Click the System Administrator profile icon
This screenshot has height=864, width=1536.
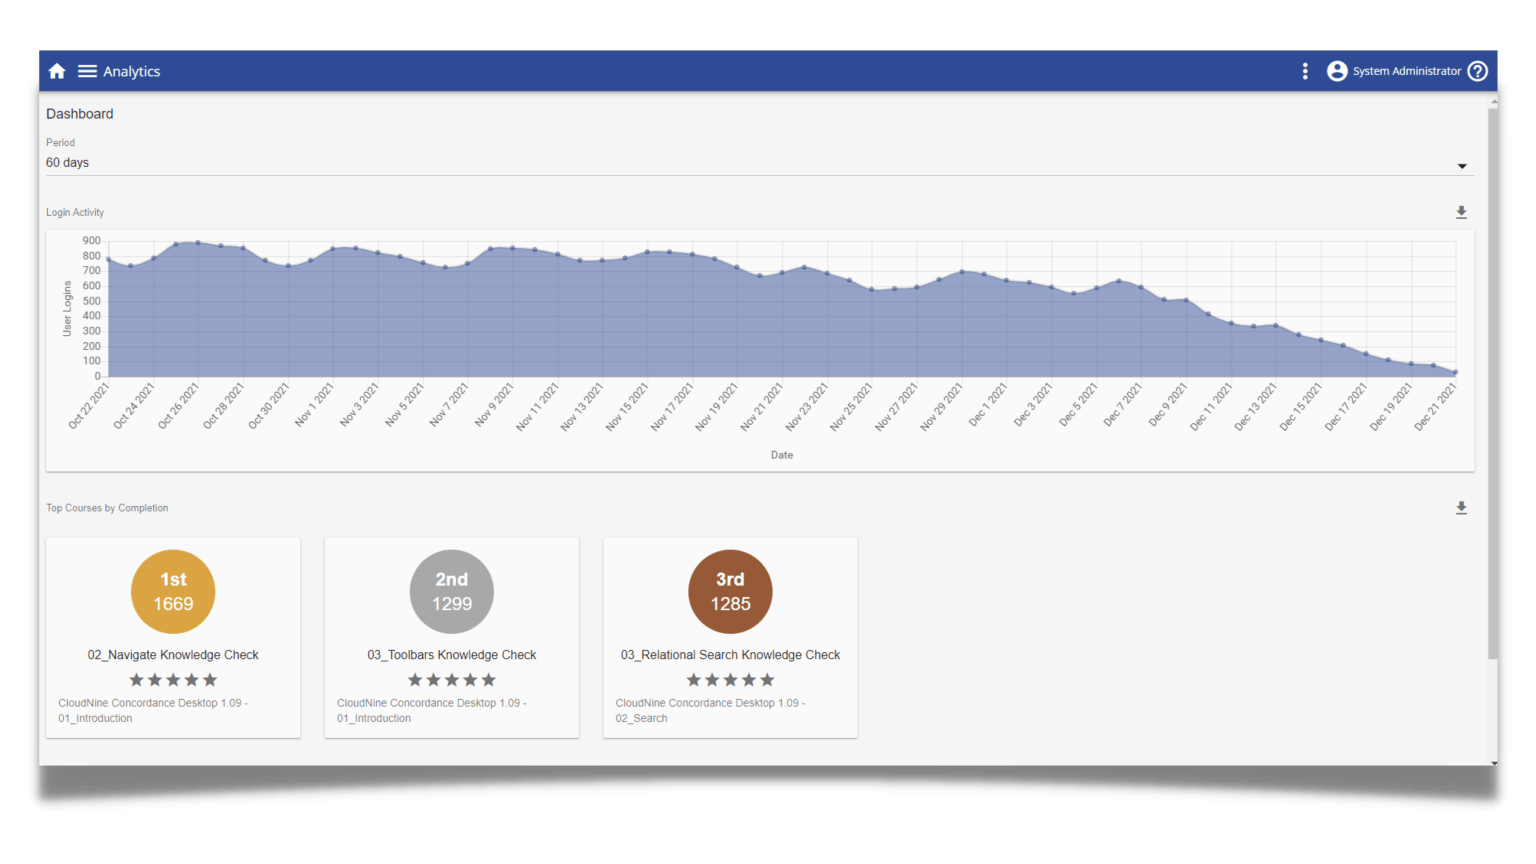tap(1337, 70)
